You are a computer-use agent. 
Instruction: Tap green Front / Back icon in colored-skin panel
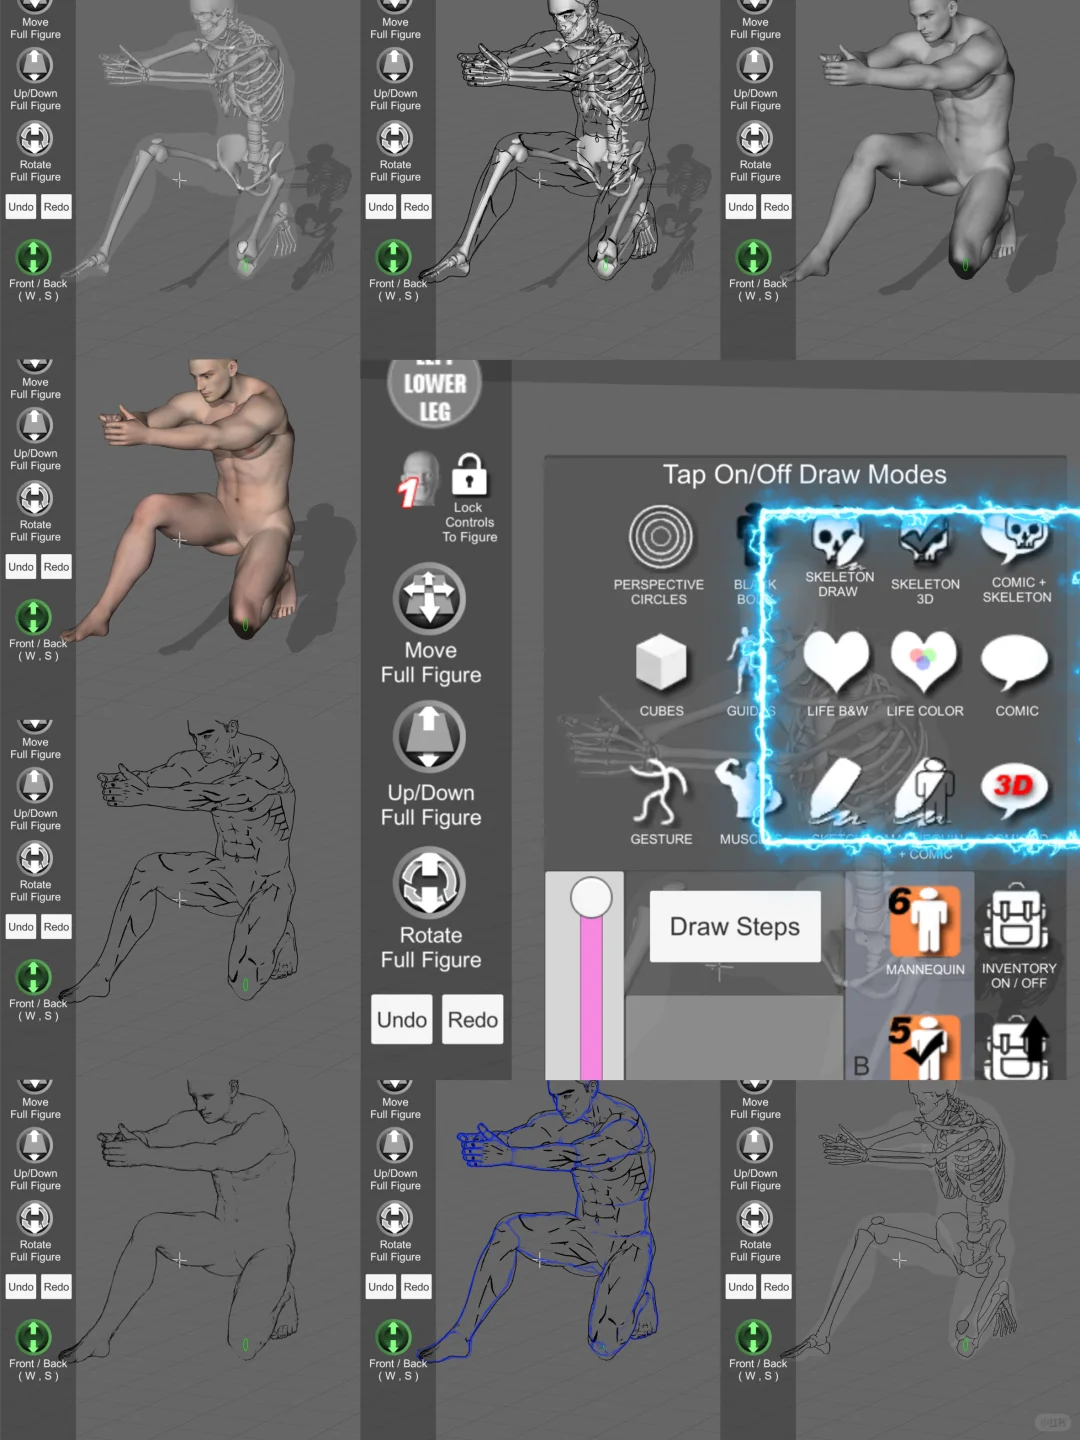pyautogui.click(x=34, y=617)
